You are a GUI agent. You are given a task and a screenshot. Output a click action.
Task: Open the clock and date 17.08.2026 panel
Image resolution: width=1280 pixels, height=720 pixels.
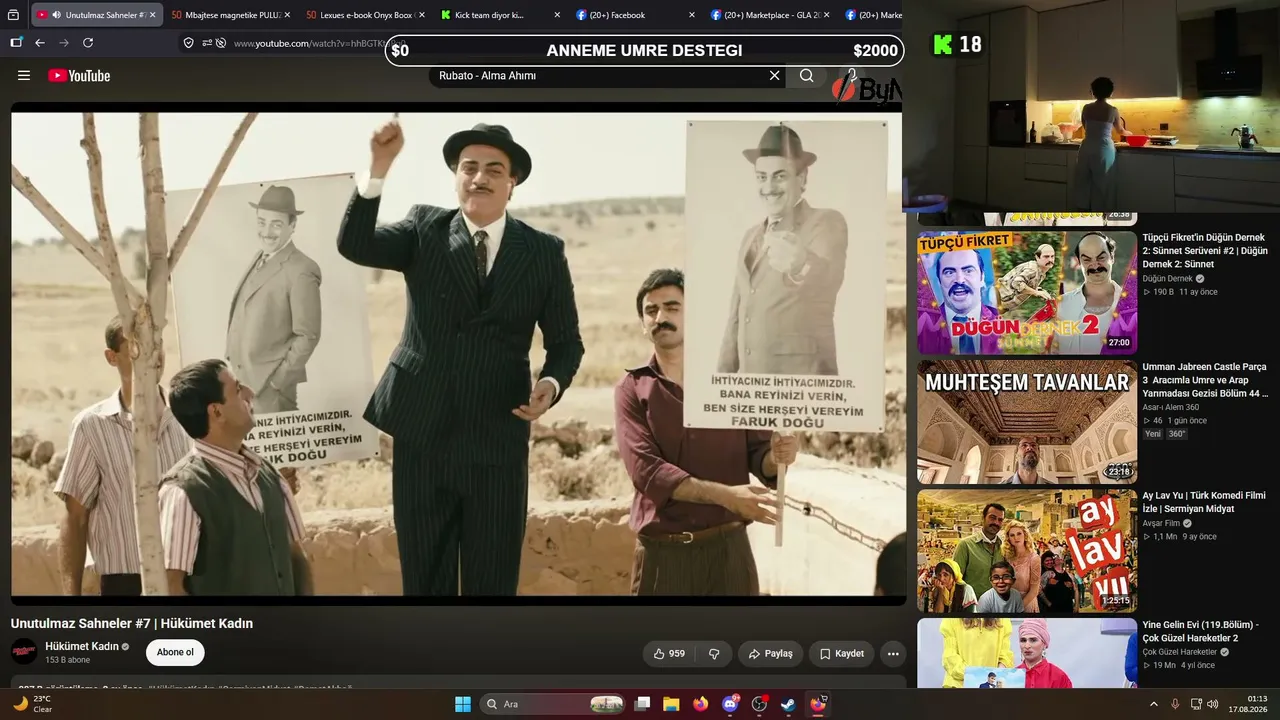(x=1248, y=704)
